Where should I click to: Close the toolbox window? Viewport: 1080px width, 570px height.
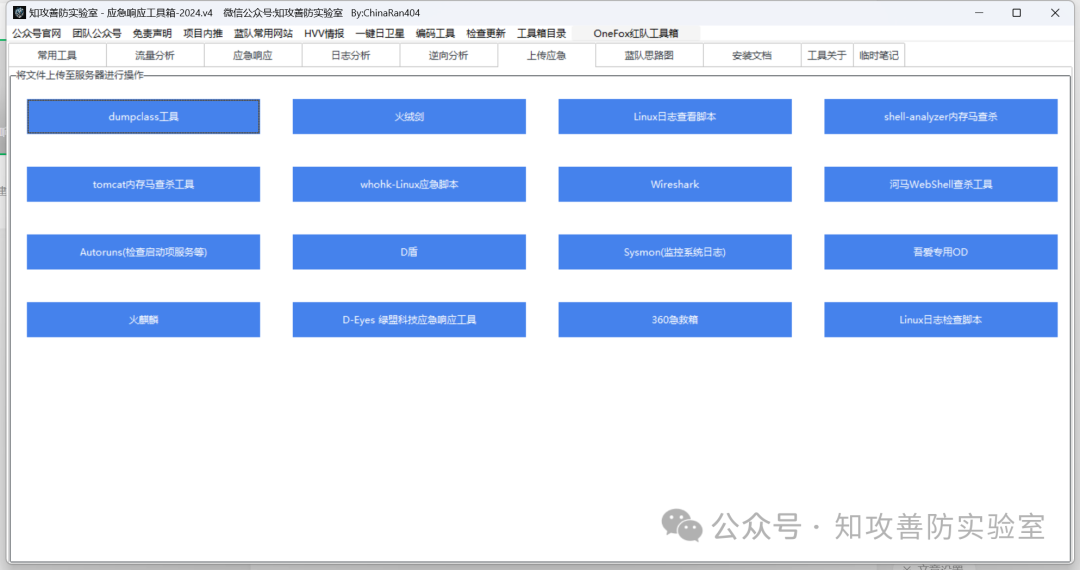[x=1055, y=12]
